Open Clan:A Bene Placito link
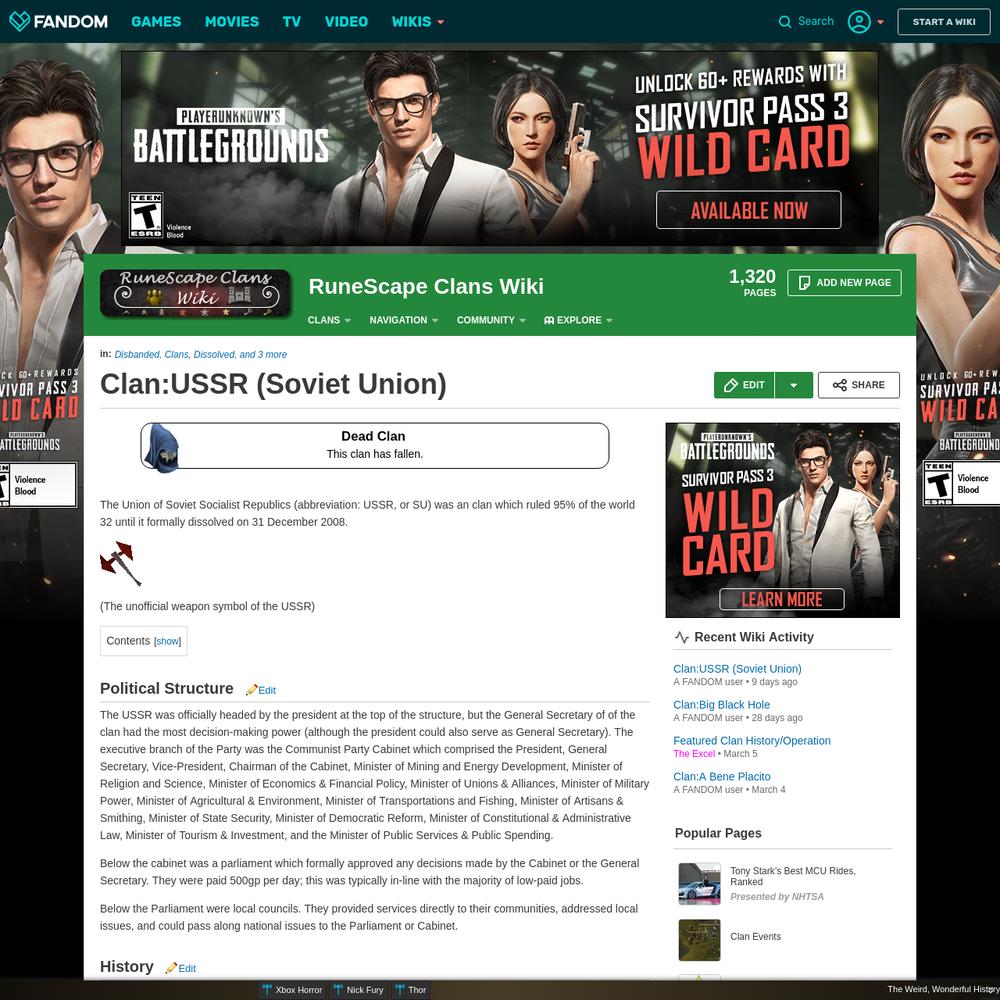 tap(722, 776)
